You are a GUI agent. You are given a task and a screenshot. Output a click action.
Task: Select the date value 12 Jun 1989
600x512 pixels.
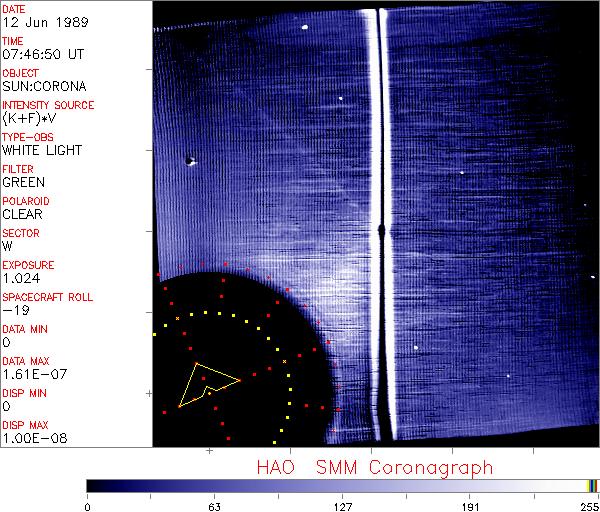[38, 22]
